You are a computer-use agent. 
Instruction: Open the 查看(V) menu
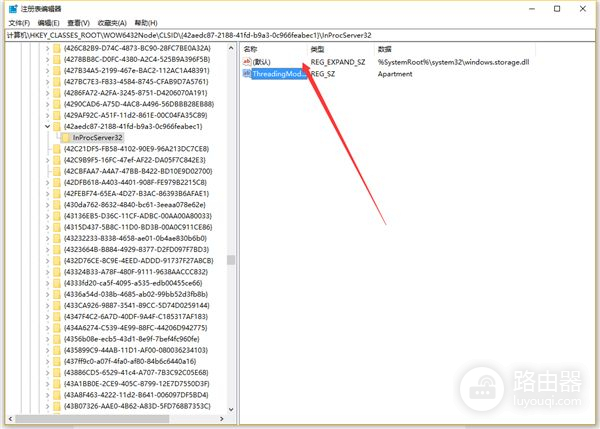click(78, 23)
